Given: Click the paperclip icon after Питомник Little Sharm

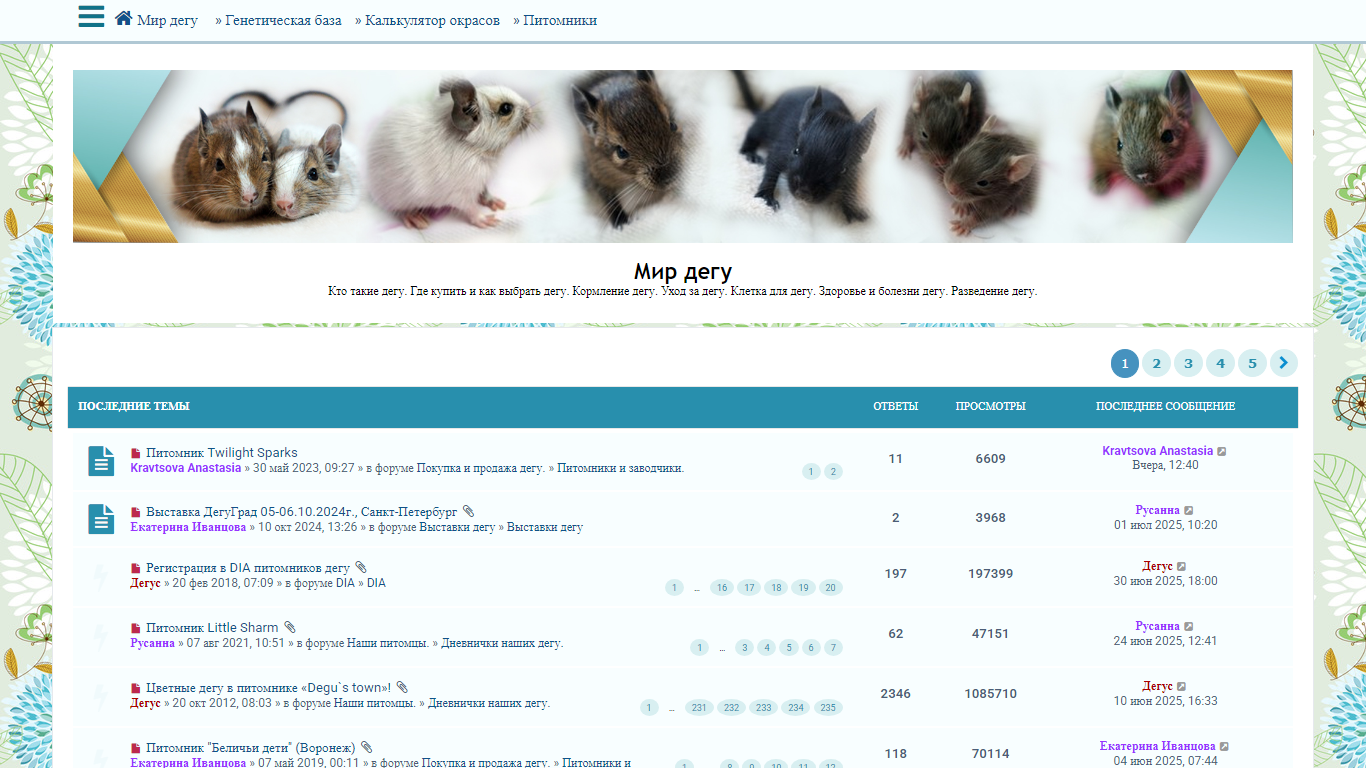Looking at the screenshot, I should (290, 628).
